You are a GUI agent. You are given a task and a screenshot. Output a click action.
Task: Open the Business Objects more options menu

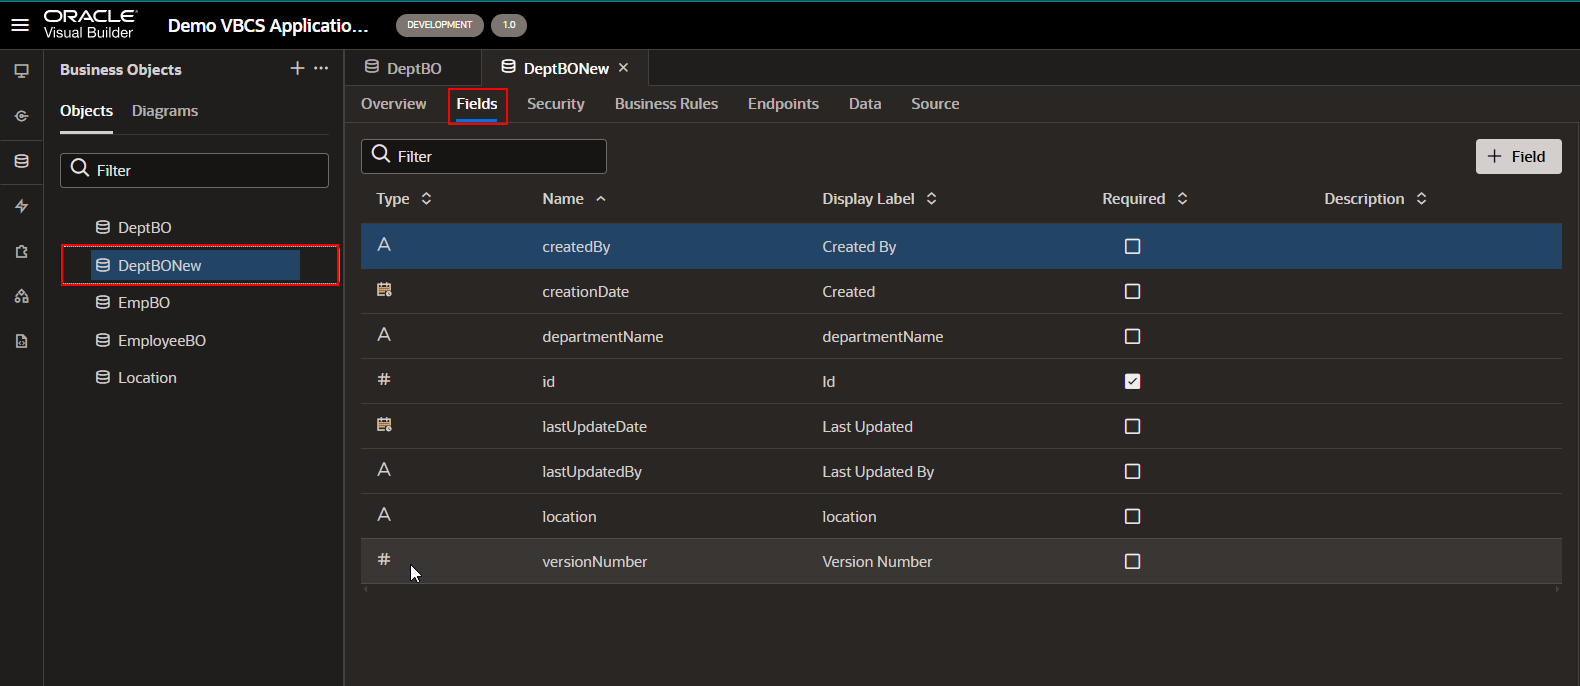point(321,68)
